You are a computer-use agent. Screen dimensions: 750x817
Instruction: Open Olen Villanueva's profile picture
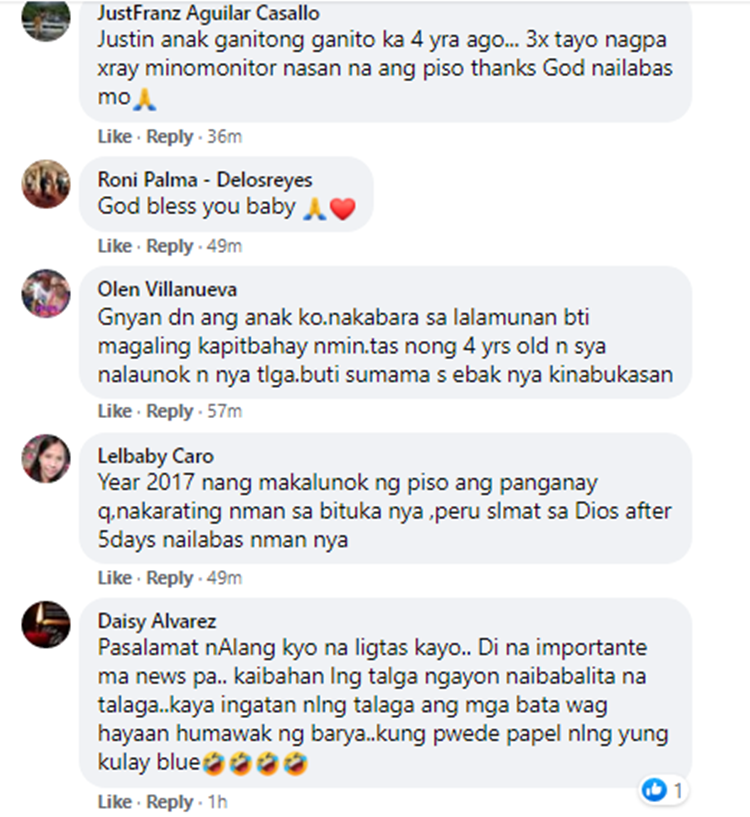[46, 293]
